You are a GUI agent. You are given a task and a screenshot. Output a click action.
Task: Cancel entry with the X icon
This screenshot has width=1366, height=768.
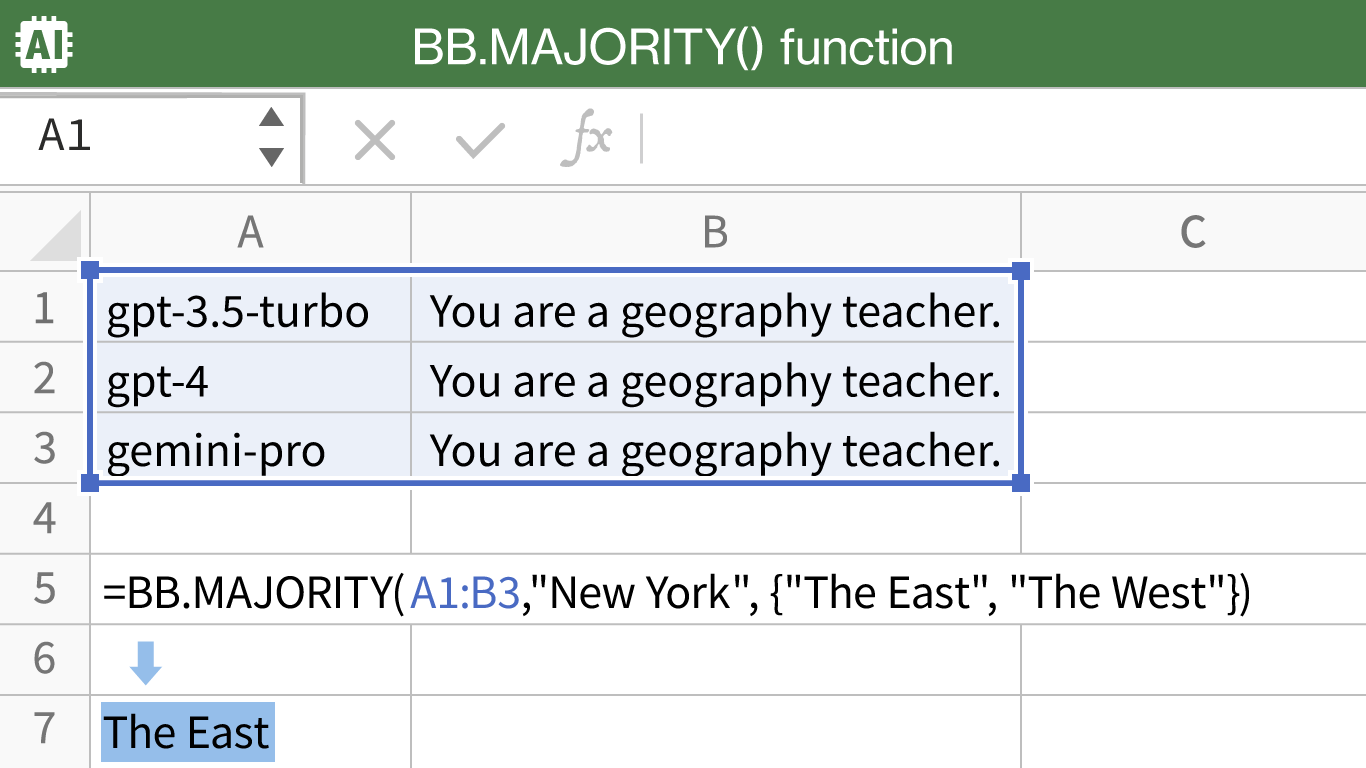tap(376, 141)
